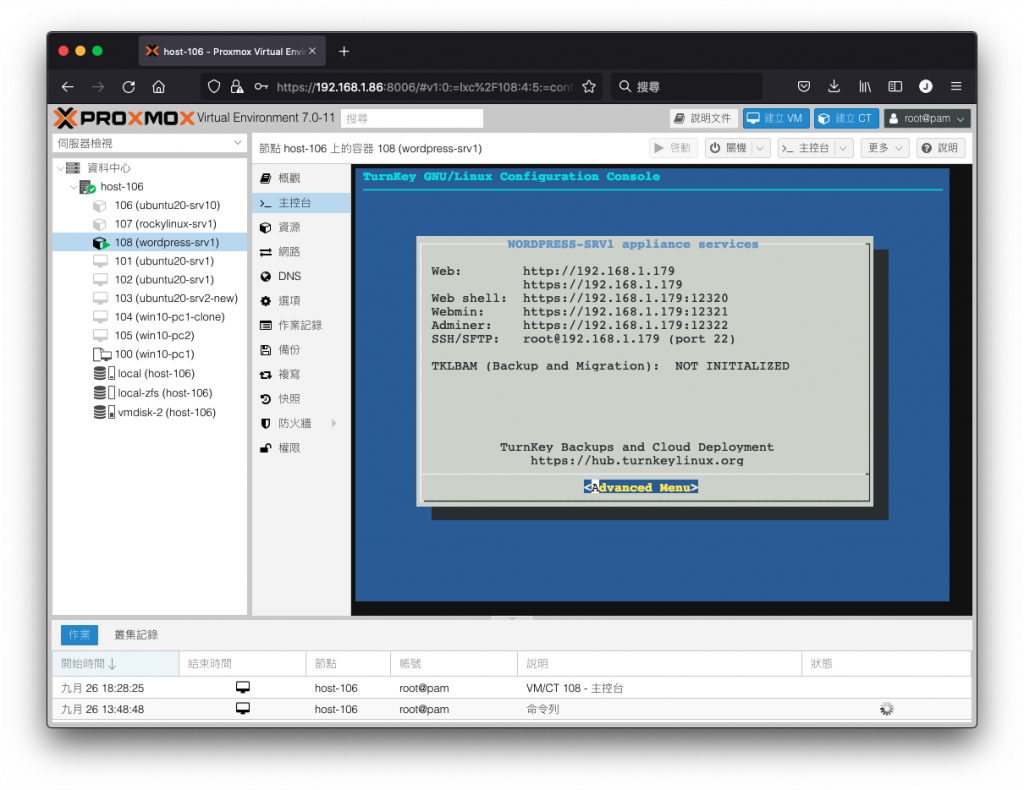Select Advanced Menu in console
This screenshot has width=1024, height=790.
tap(641, 488)
